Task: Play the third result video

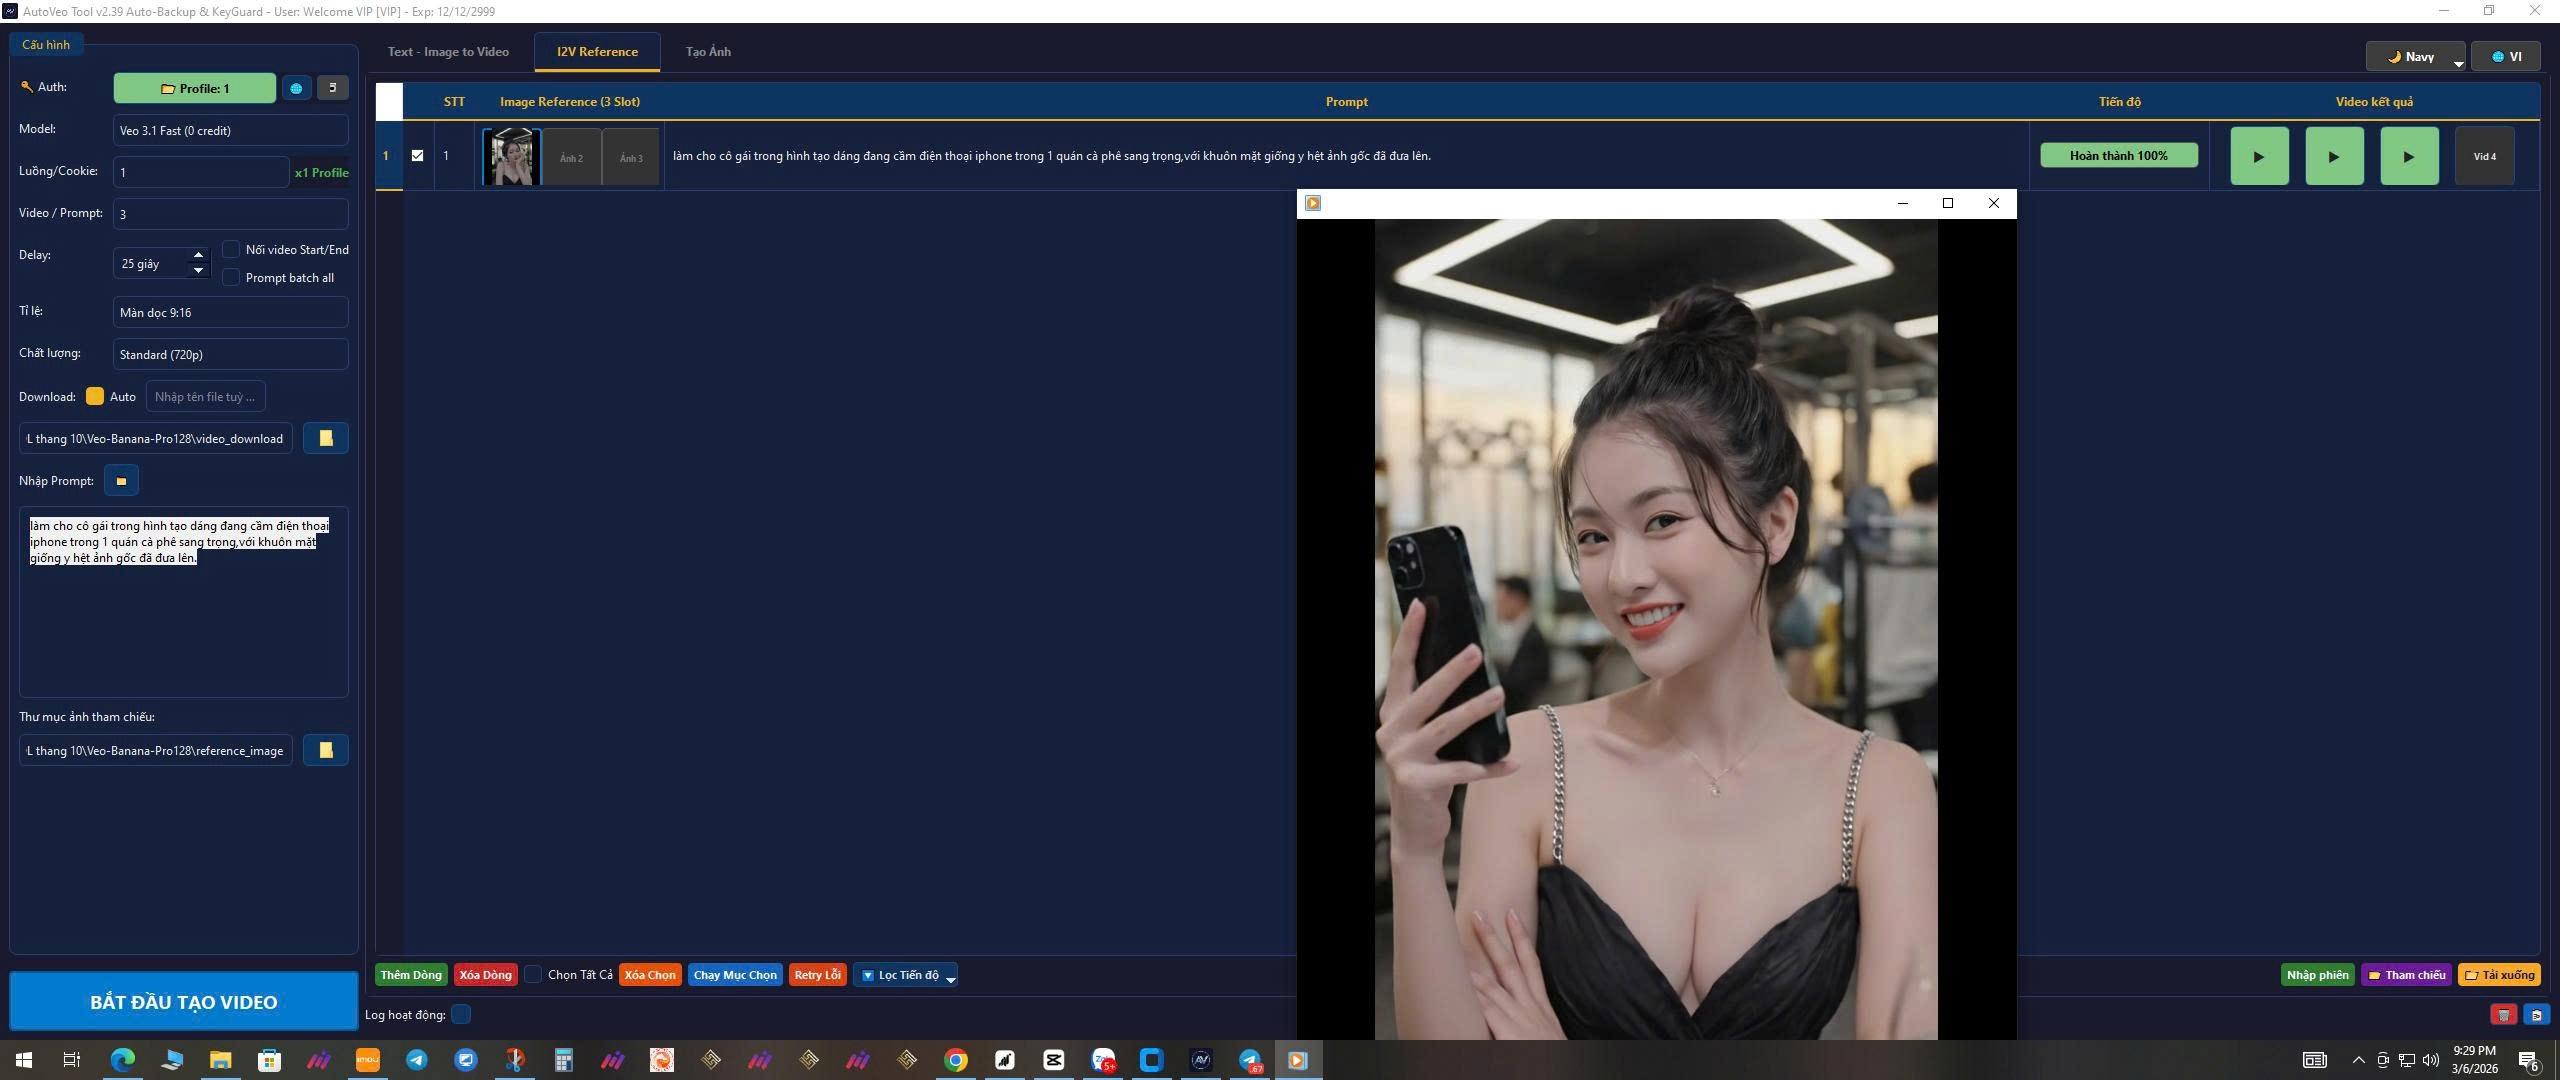Action: tap(2408, 156)
